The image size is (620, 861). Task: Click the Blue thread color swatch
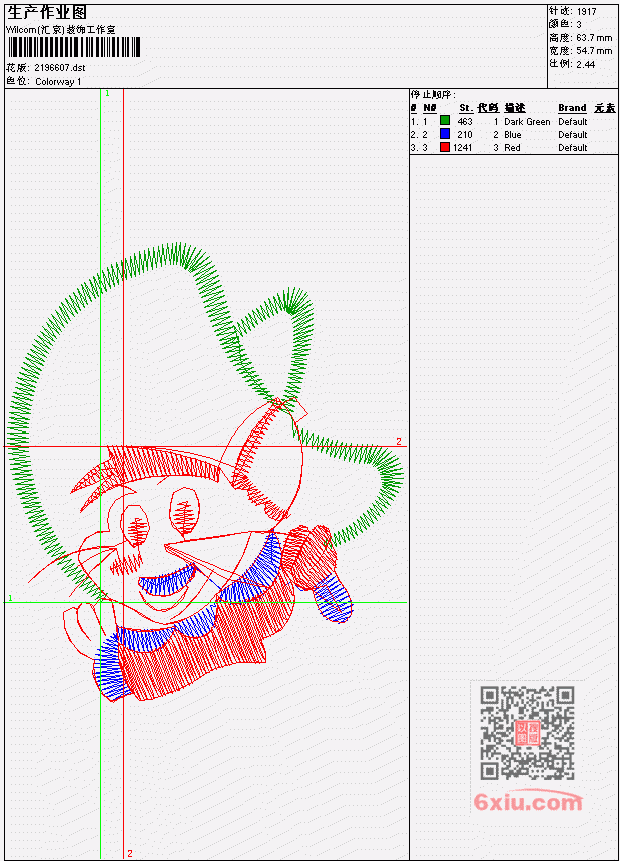coord(445,134)
